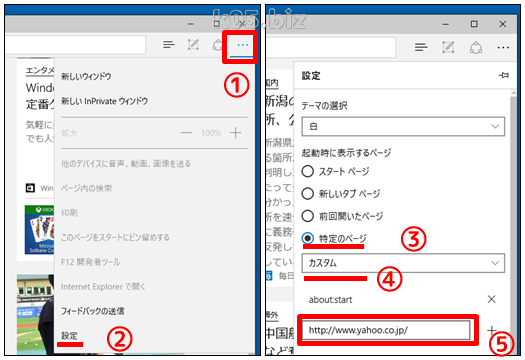Zoom out with the minus button in menu
The width and height of the screenshot is (525, 360).
click(186, 133)
